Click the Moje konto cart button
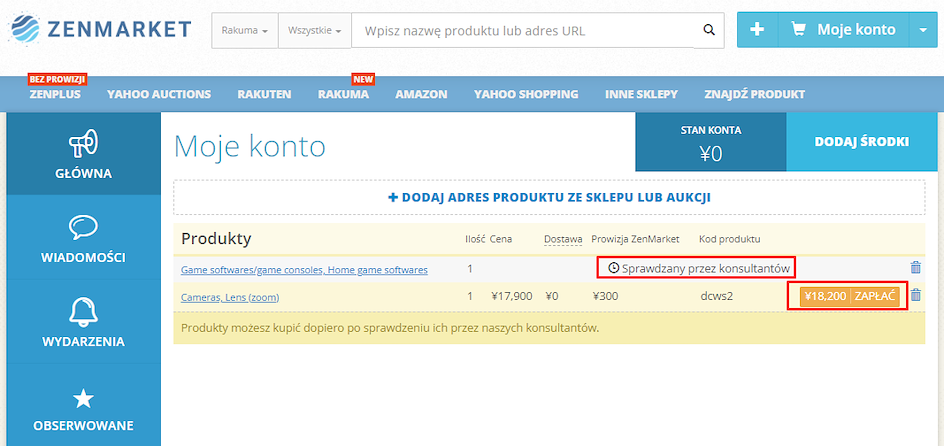944x446 pixels. (843, 29)
